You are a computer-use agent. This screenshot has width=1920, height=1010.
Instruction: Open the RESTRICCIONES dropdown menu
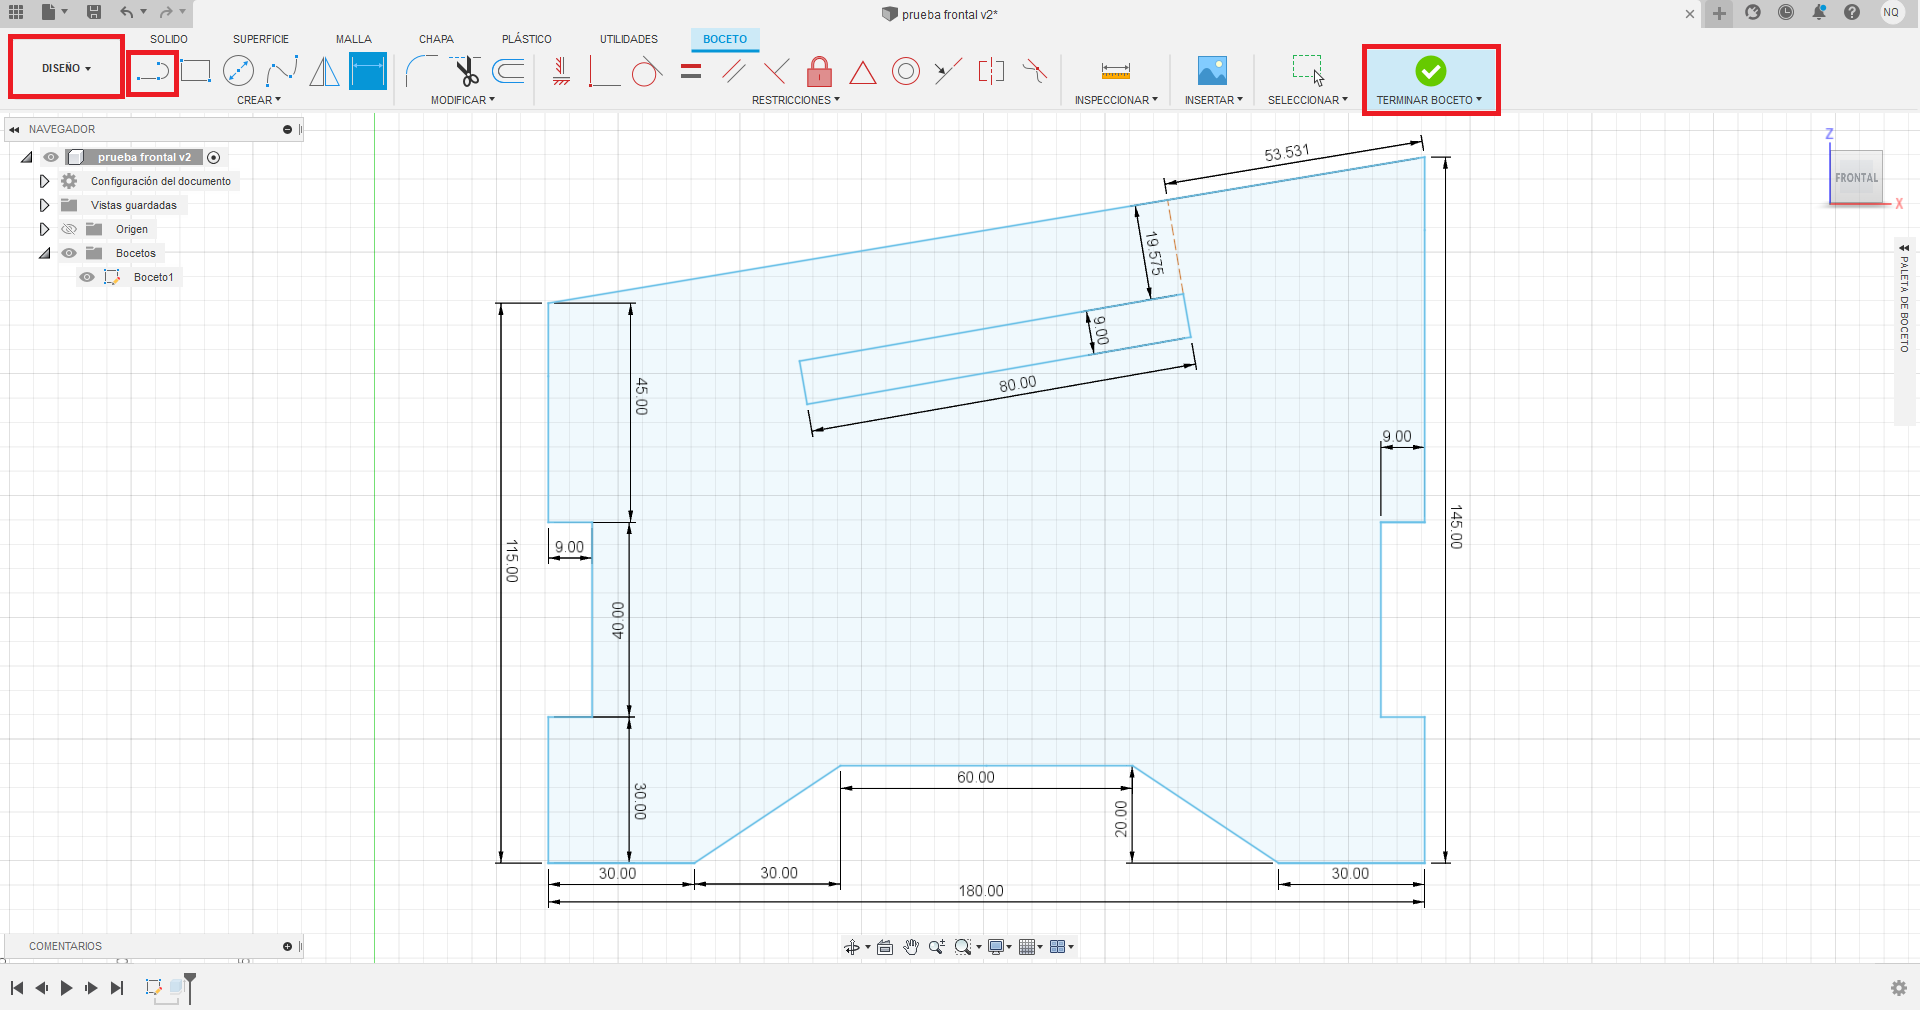point(796,100)
